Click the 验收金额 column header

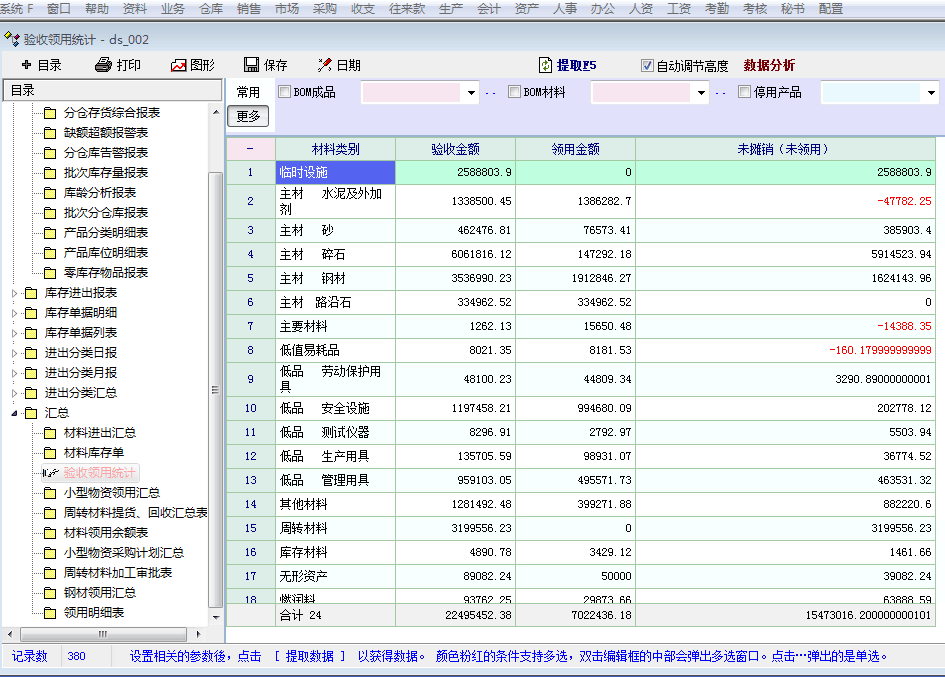(x=455, y=149)
